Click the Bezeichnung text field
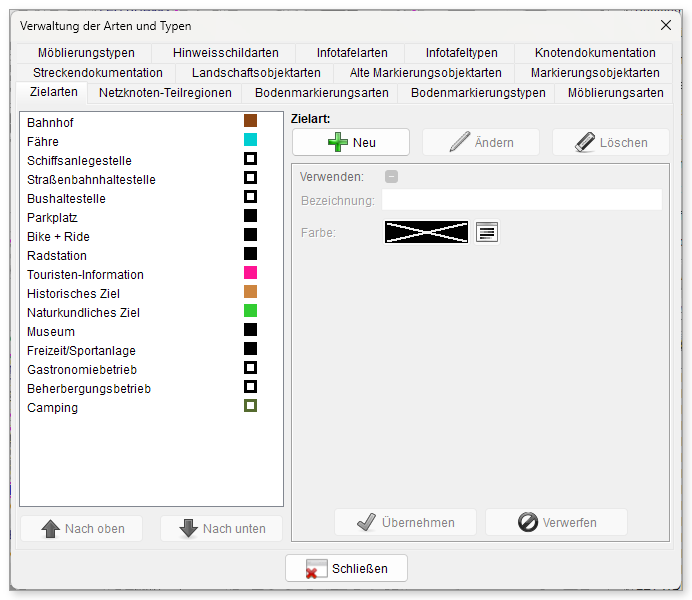This screenshot has height=600, width=692. coord(522,200)
